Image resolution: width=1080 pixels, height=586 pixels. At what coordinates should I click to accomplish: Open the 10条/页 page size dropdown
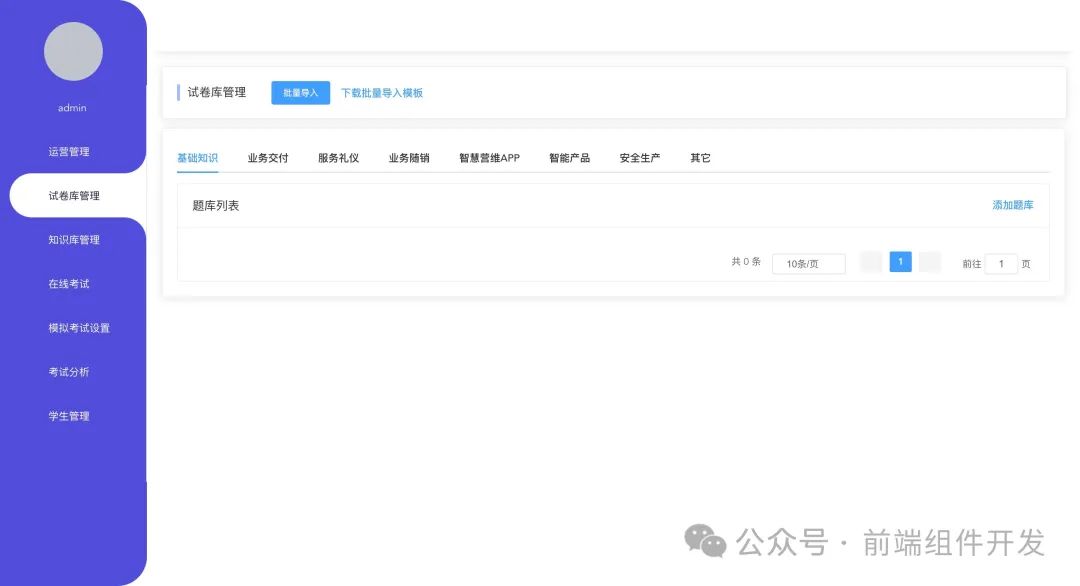(x=808, y=263)
